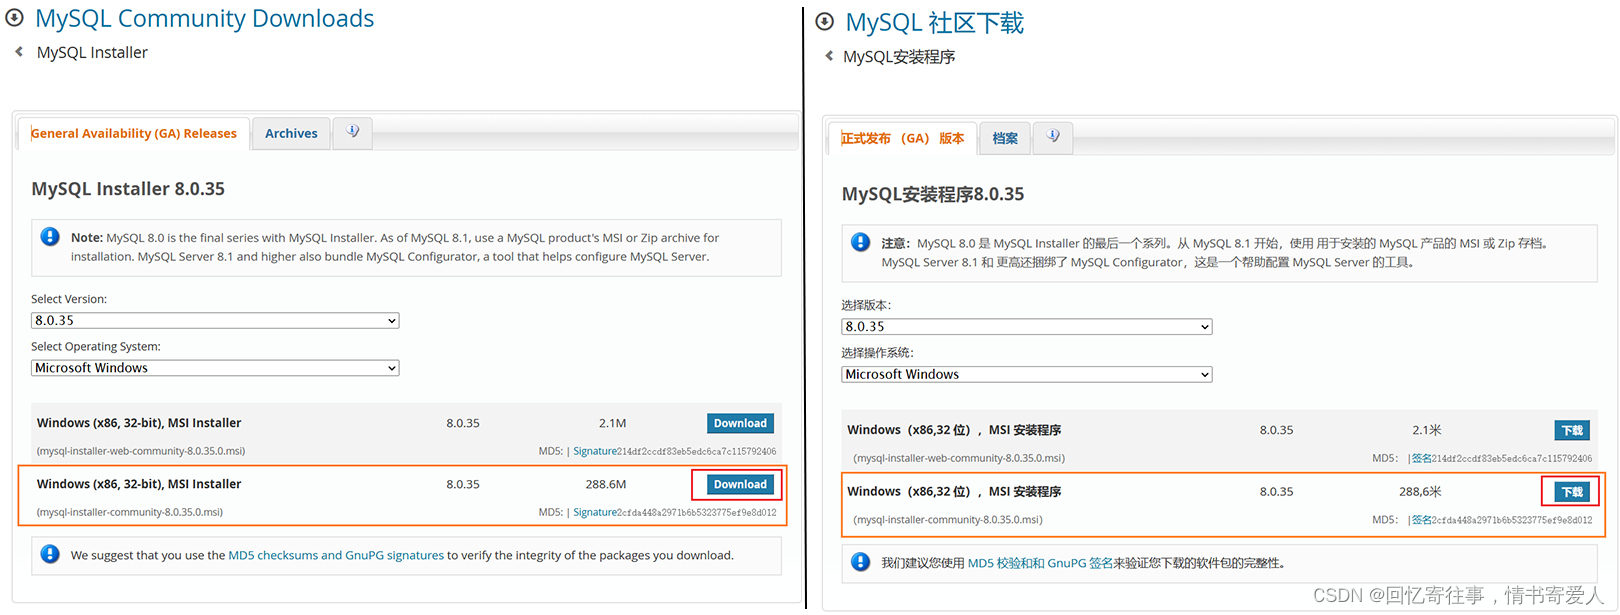Download the 2.1M web-community MSI installer
Screen dimensions: 1620x615
pos(740,423)
